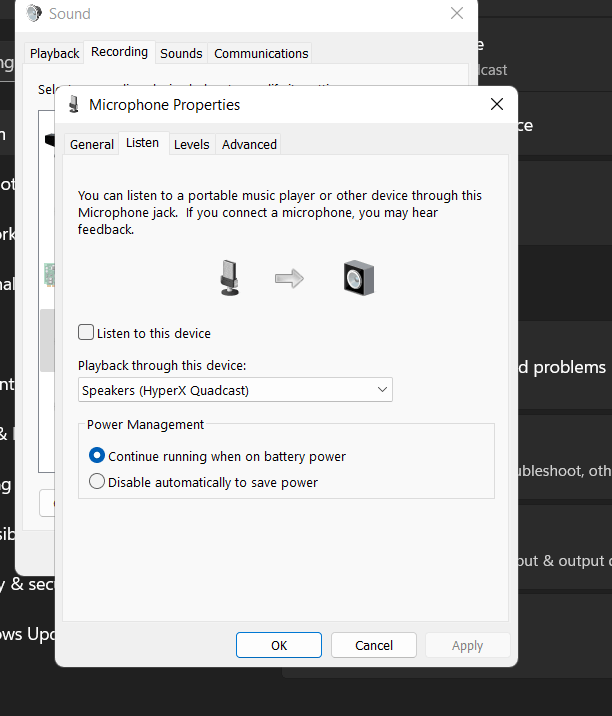
Task: Switch to the General tab
Action: click(91, 144)
